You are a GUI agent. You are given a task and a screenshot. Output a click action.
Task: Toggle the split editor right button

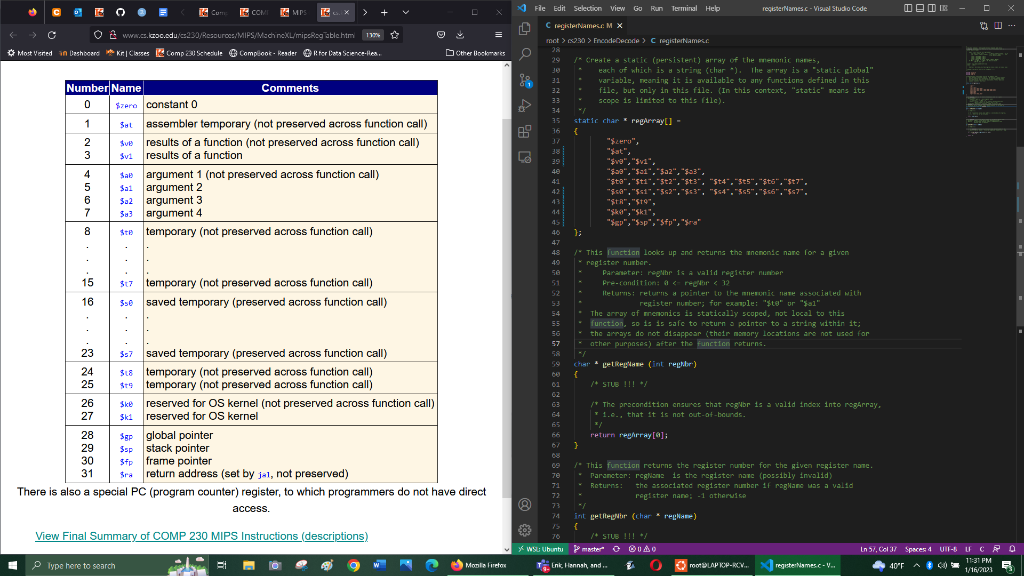(996, 25)
